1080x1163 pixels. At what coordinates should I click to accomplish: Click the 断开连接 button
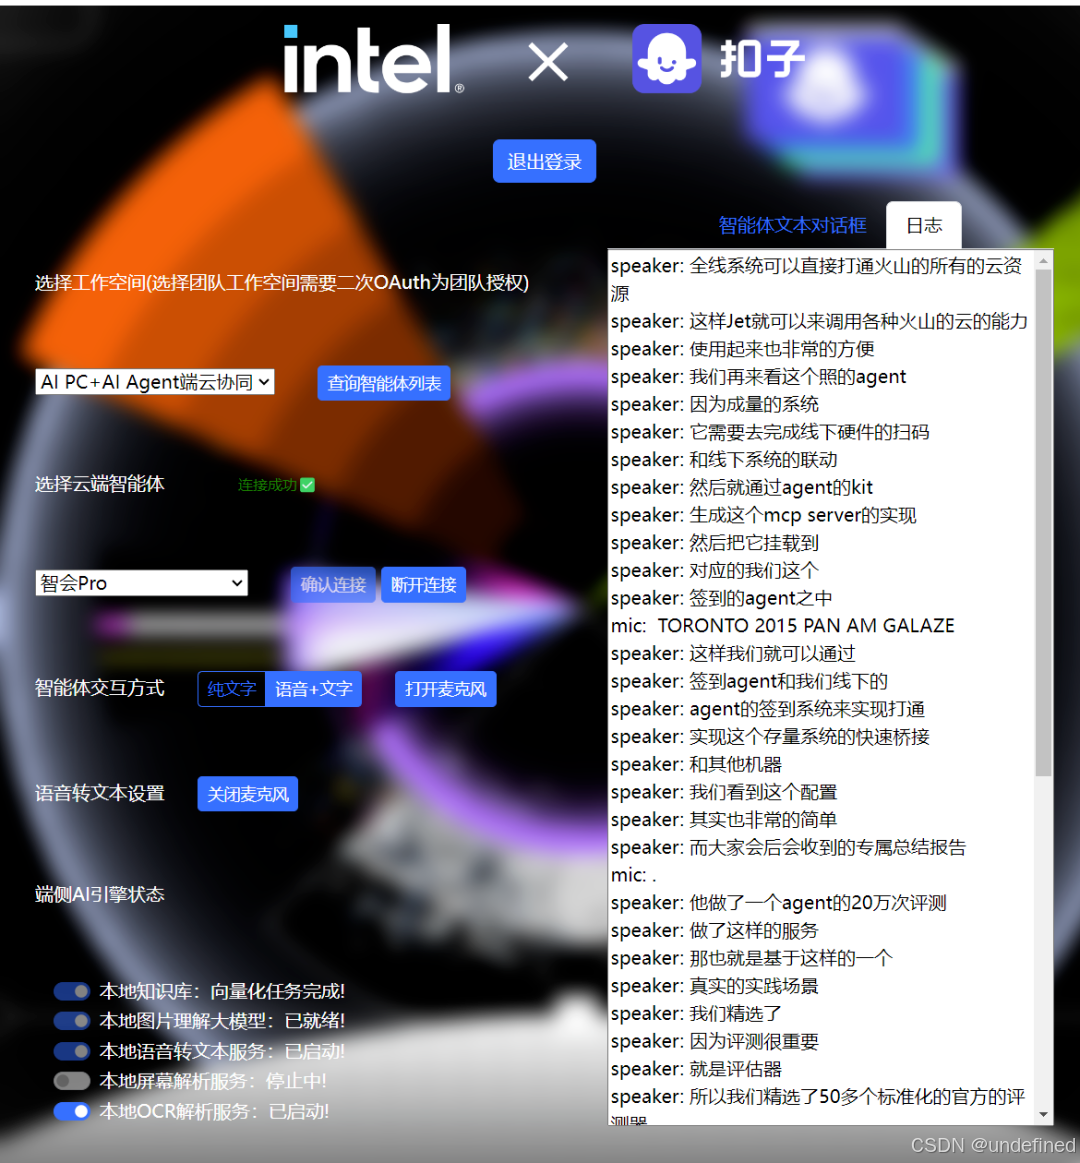coord(424,584)
